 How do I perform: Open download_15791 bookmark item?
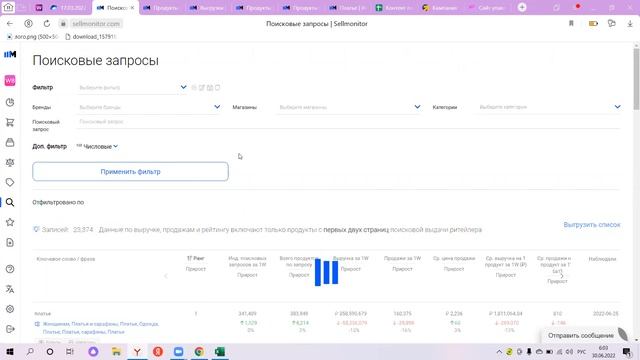coord(91,37)
